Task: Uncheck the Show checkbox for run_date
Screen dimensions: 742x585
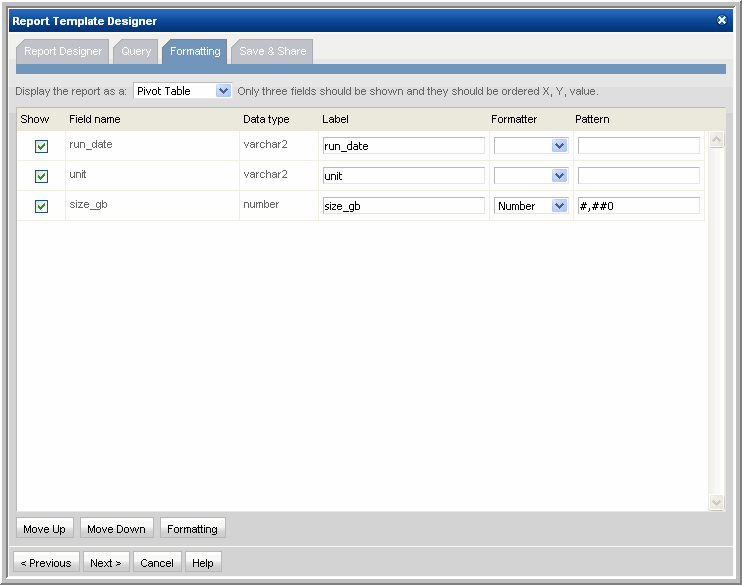Action: click(42, 146)
